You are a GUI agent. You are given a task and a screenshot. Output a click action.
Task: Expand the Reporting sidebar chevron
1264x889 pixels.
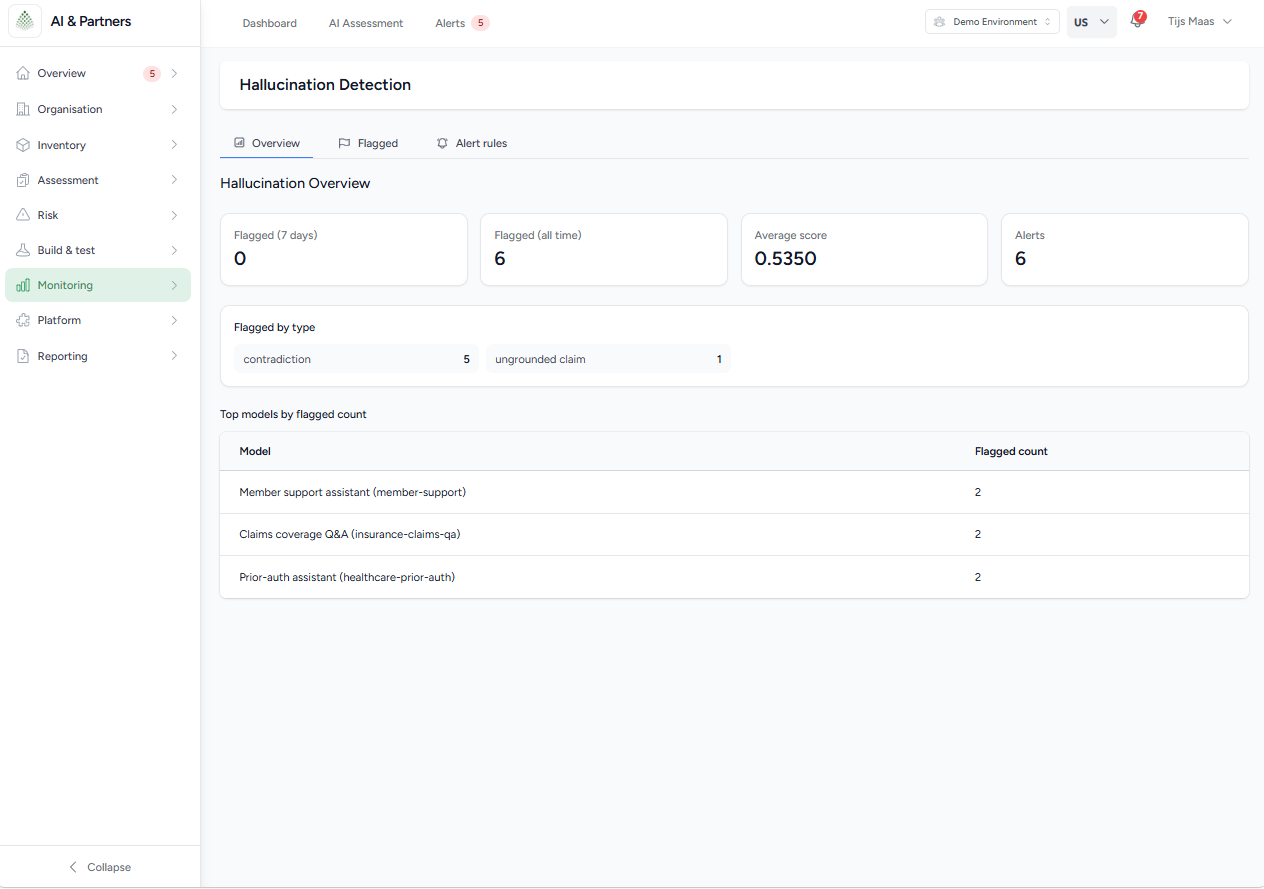[174, 356]
